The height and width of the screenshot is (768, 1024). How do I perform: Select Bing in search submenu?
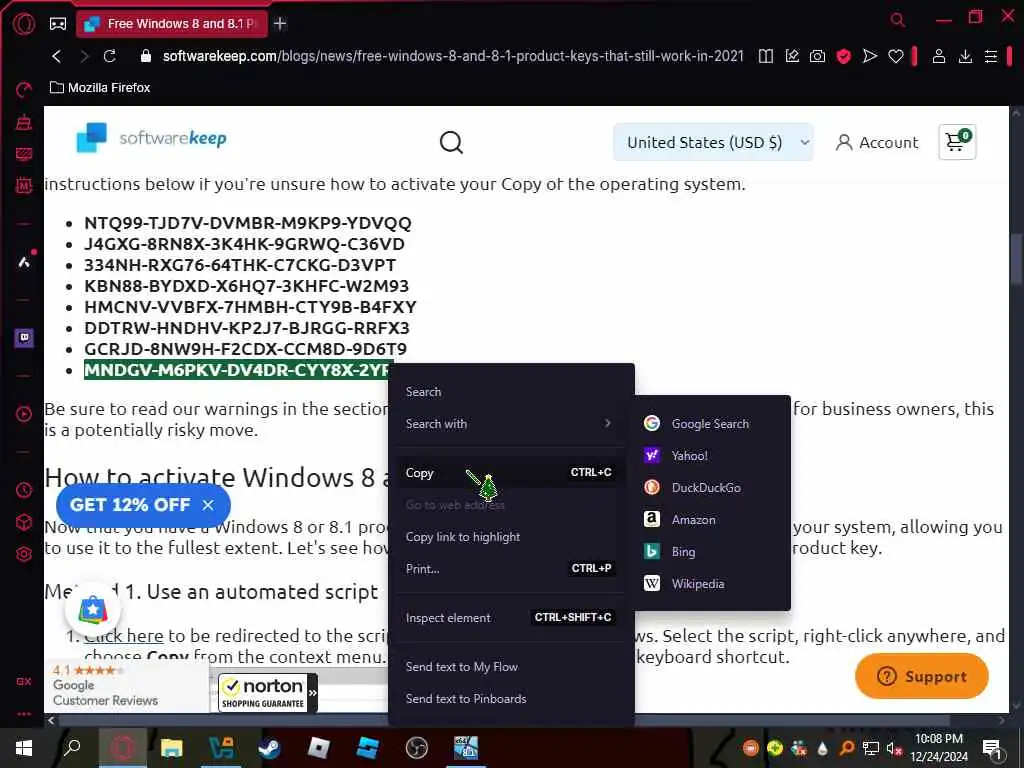pyautogui.click(x=711, y=552)
